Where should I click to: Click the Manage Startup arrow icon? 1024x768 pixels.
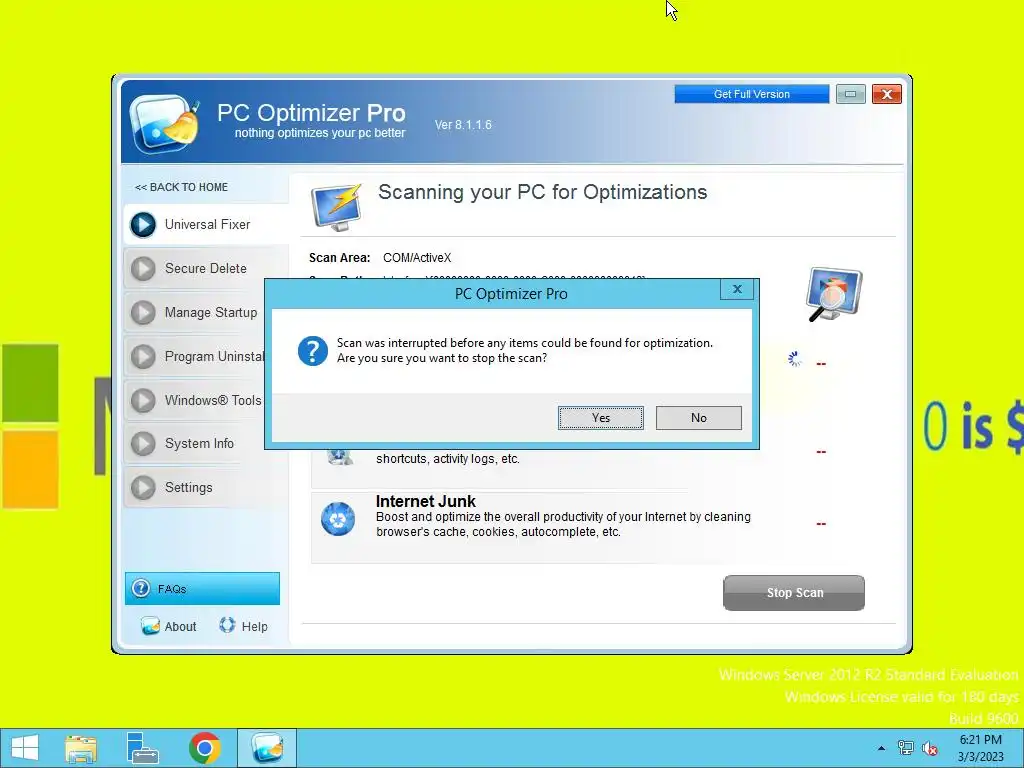coord(143,313)
